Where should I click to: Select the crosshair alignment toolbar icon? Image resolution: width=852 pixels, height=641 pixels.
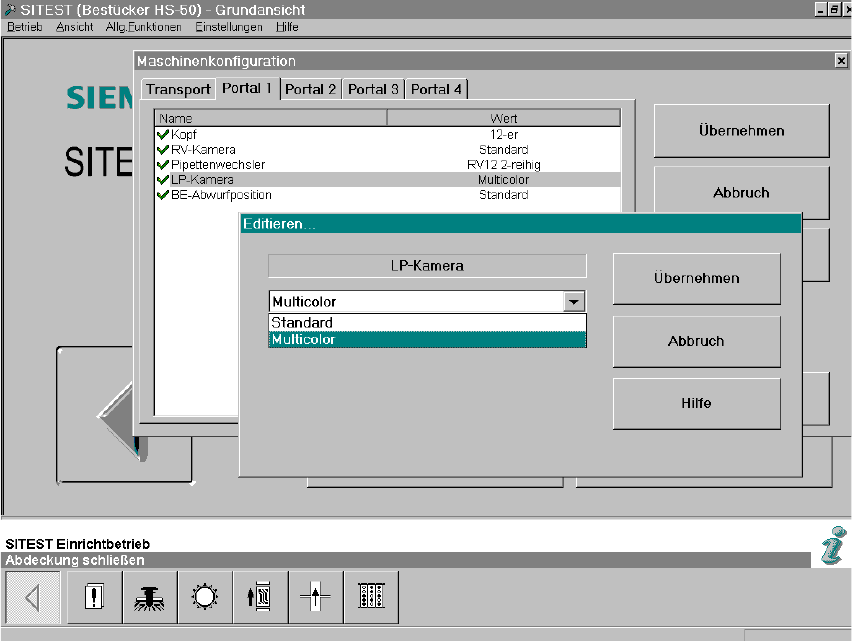315,598
